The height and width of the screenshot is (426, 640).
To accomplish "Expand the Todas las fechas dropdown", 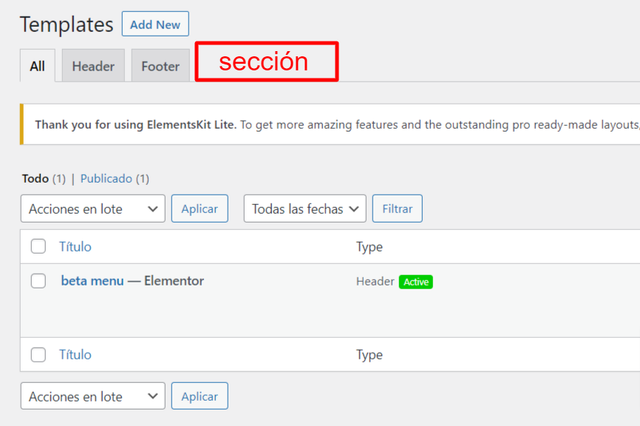I will [305, 209].
